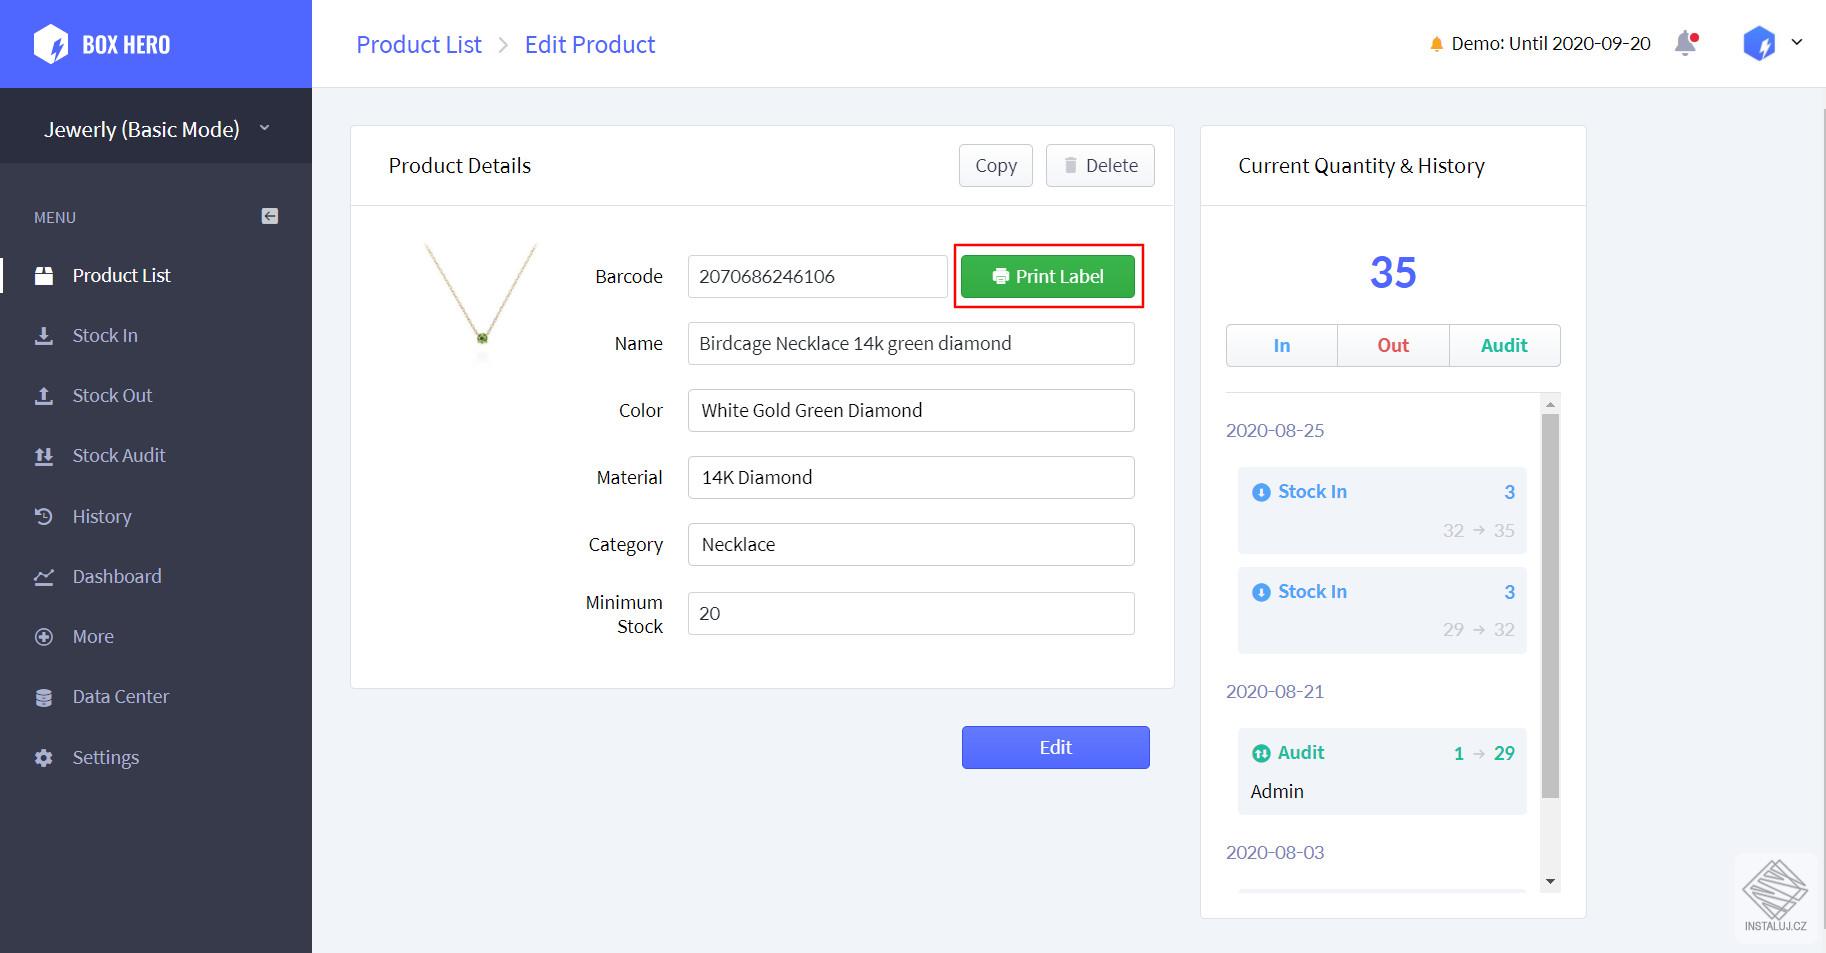Select the Audit quantity tab
The width and height of the screenshot is (1826, 953).
1503,346
